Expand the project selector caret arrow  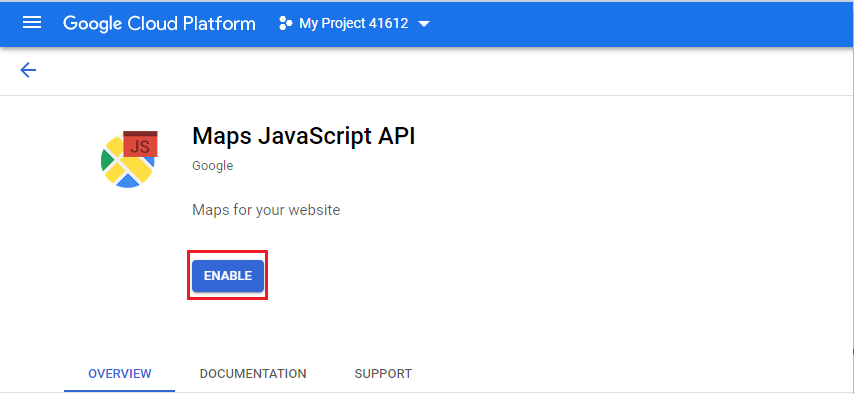pyautogui.click(x=424, y=24)
